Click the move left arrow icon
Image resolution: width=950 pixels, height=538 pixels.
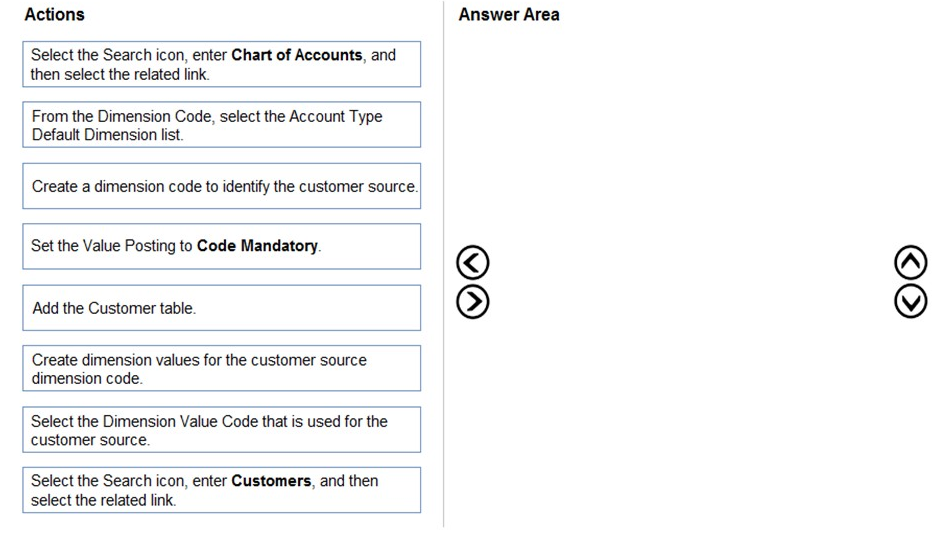pos(472,263)
